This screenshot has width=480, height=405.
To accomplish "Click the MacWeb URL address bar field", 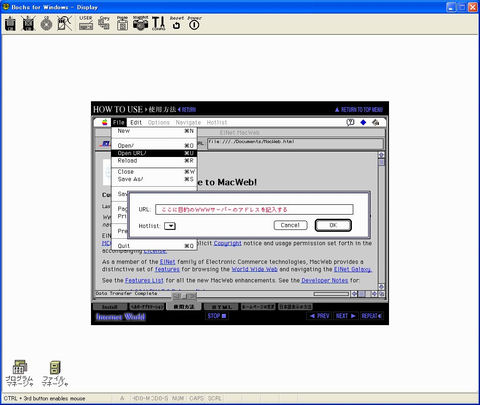I will pyautogui.click(x=295, y=143).
